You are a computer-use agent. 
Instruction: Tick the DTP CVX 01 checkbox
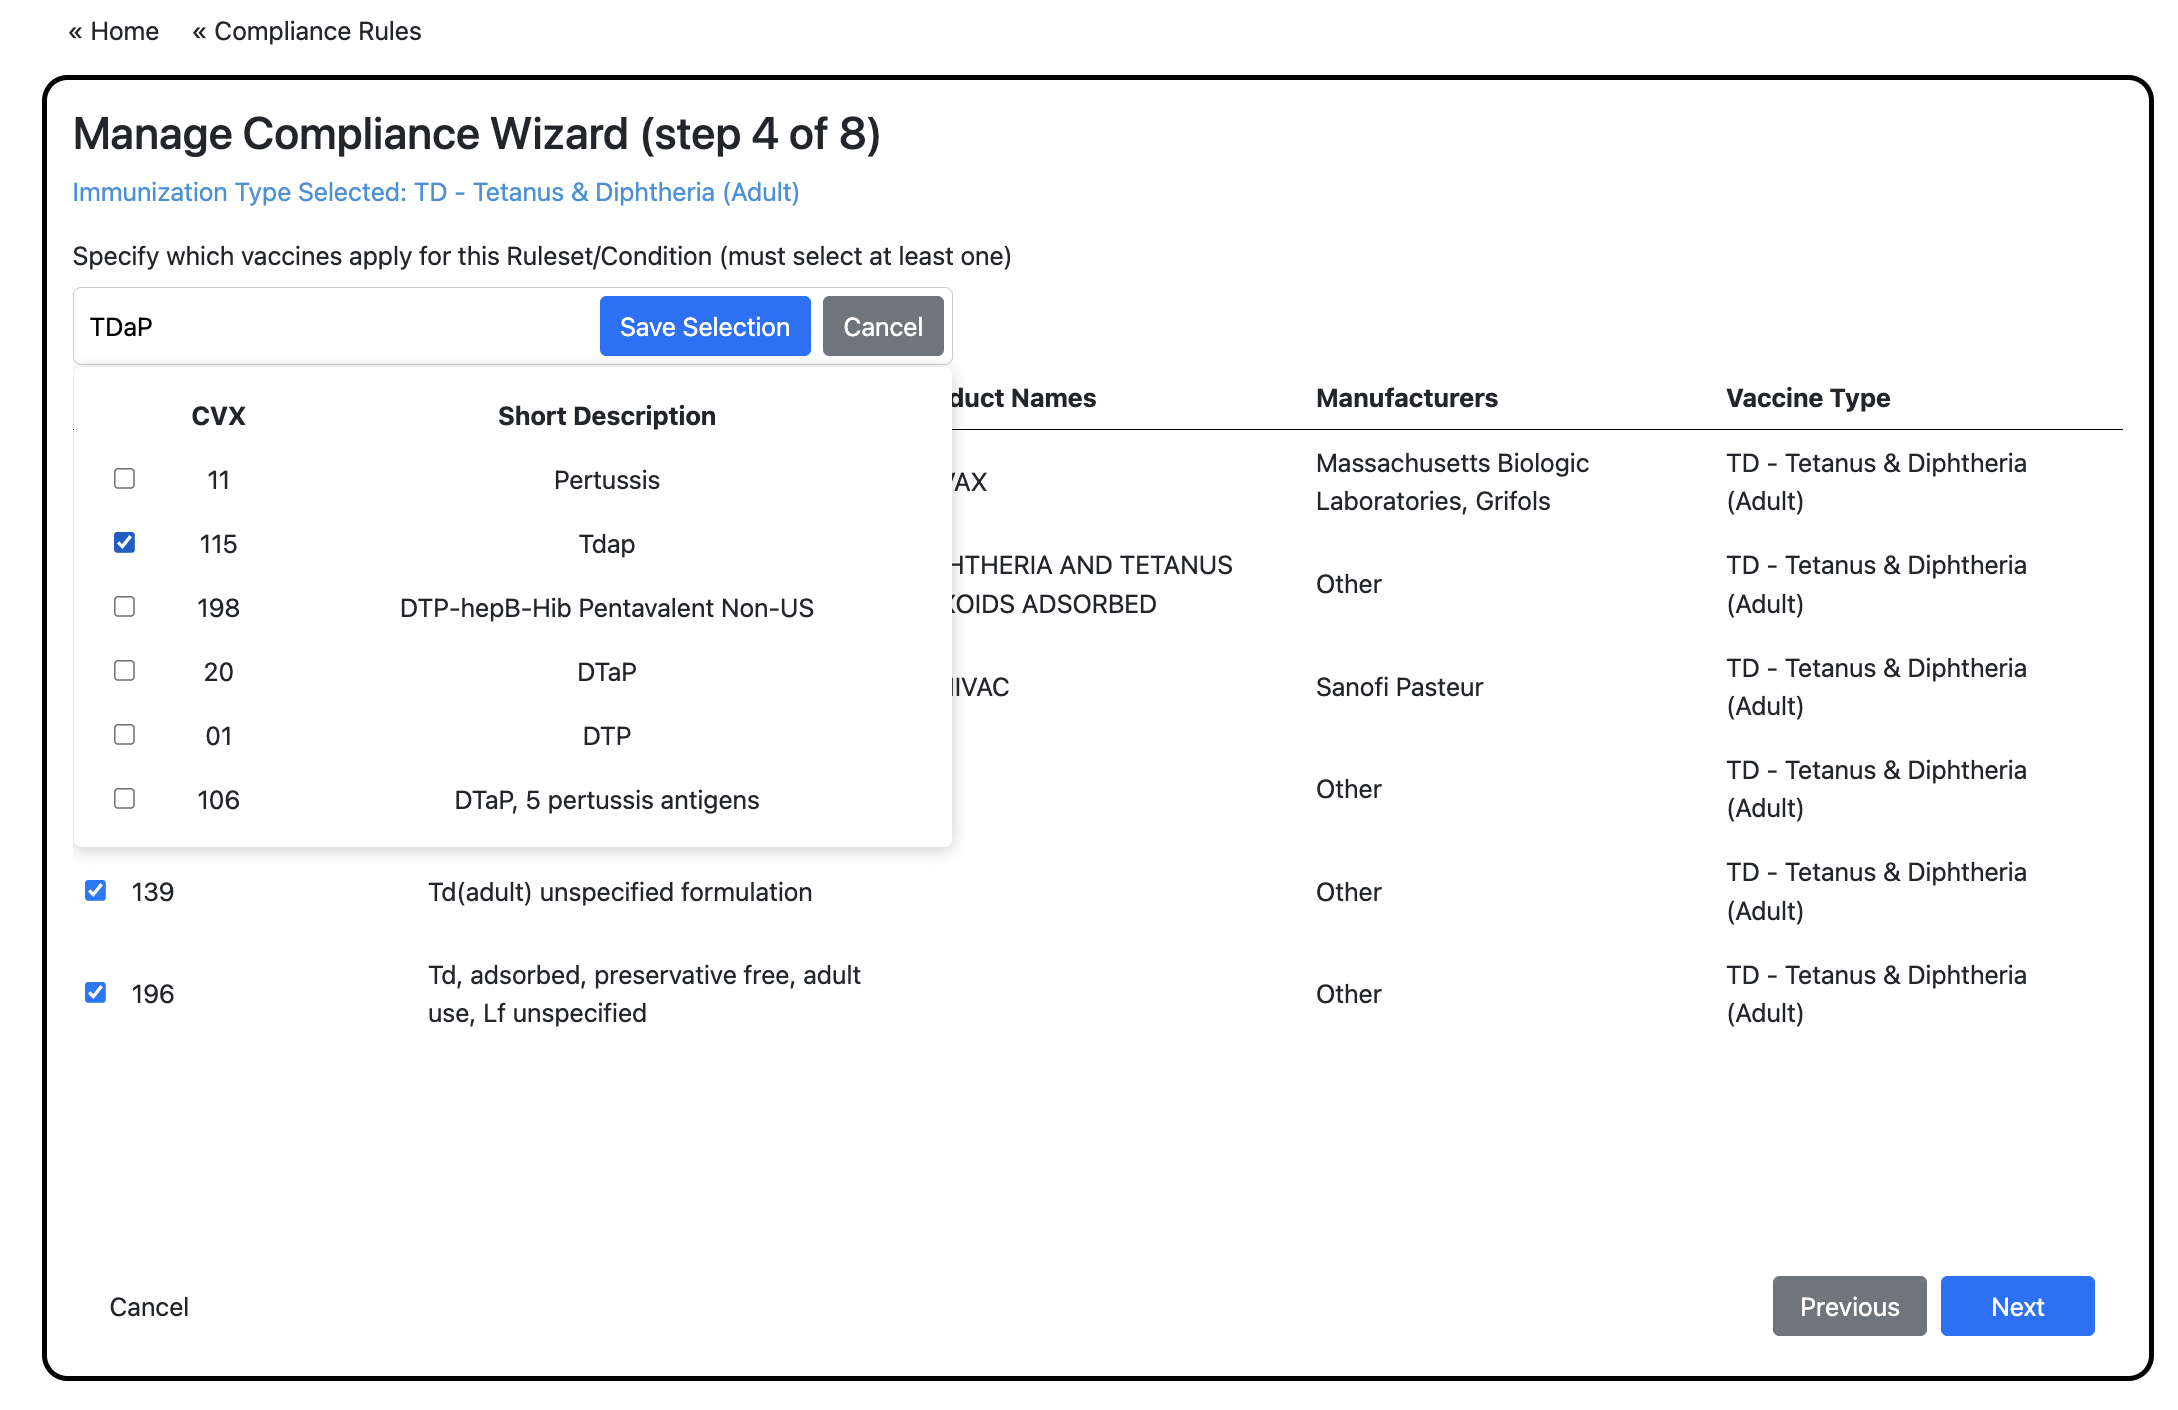(x=124, y=735)
